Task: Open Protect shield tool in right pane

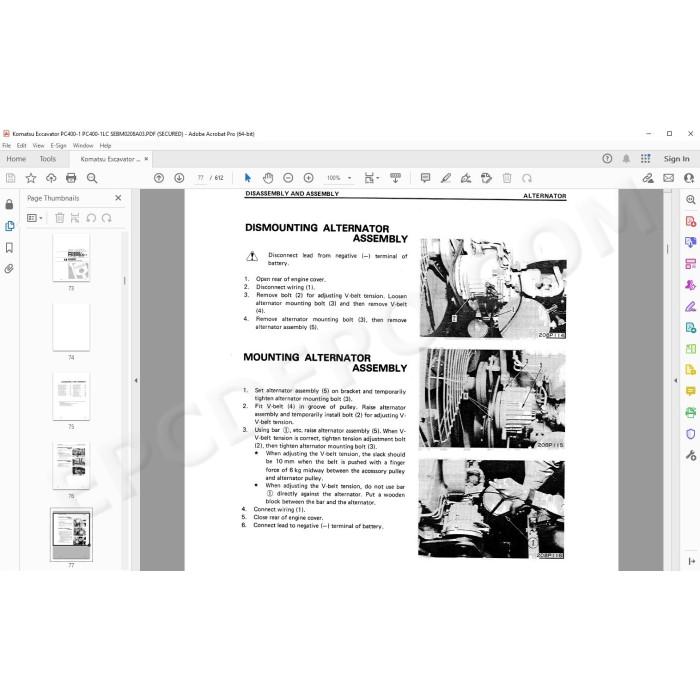Action: tap(691, 434)
